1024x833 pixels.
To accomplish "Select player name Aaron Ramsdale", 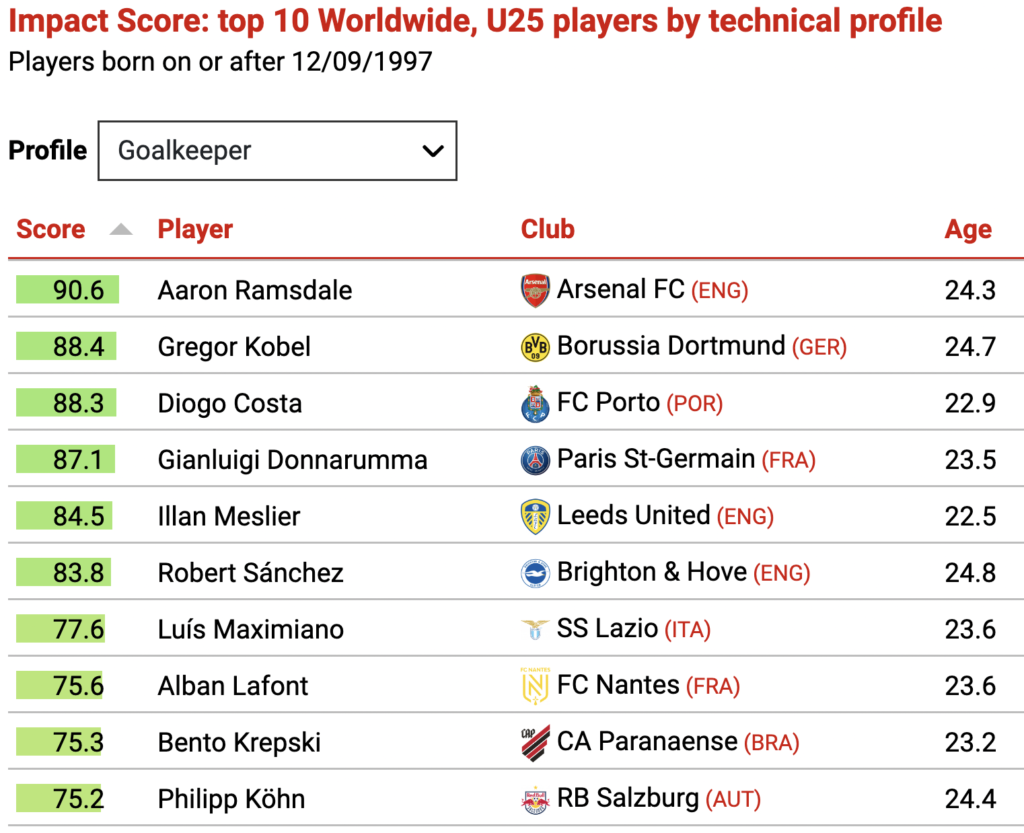I will [255, 291].
